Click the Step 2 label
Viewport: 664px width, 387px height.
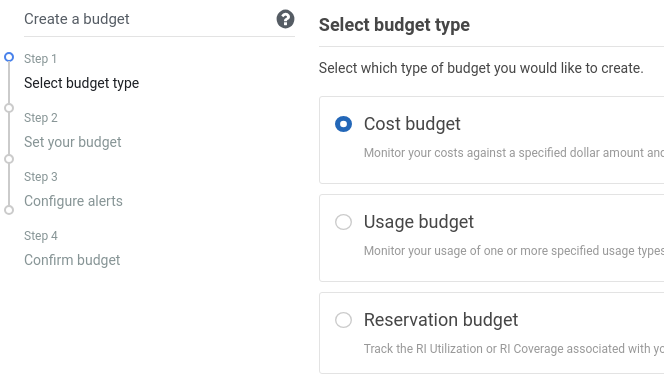coord(41,118)
